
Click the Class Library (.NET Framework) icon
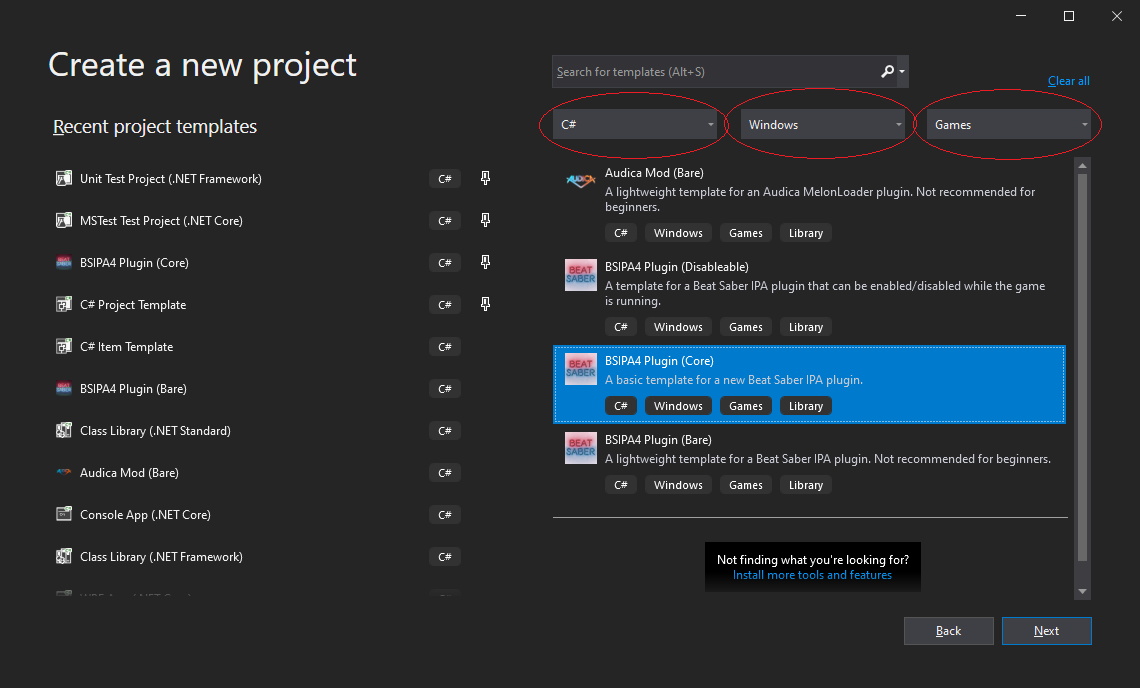pyautogui.click(x=64, y=556)
